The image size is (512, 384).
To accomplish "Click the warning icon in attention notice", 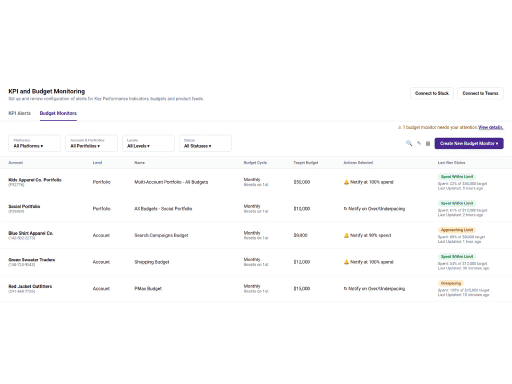I will click(x=400, y=127).
